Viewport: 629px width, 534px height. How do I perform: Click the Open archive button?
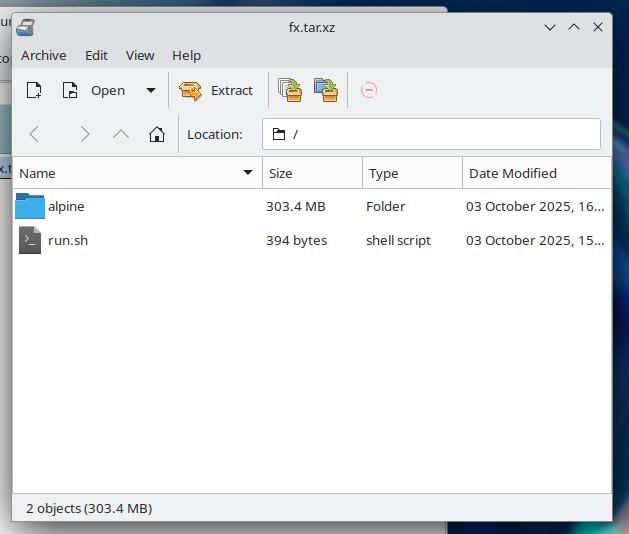pyautogui.click(x=94, y=90)
